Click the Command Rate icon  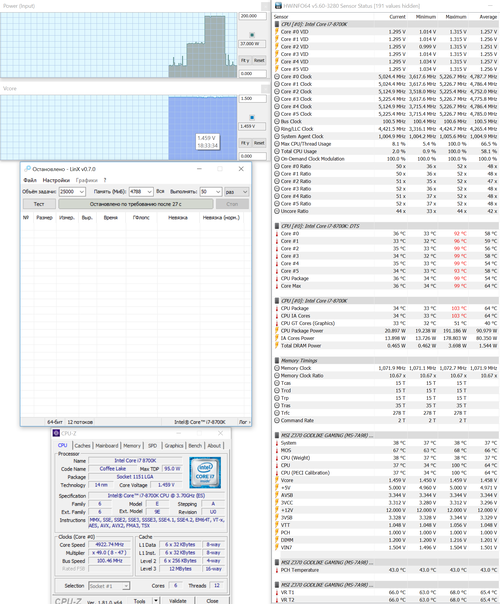coord(277,420)
